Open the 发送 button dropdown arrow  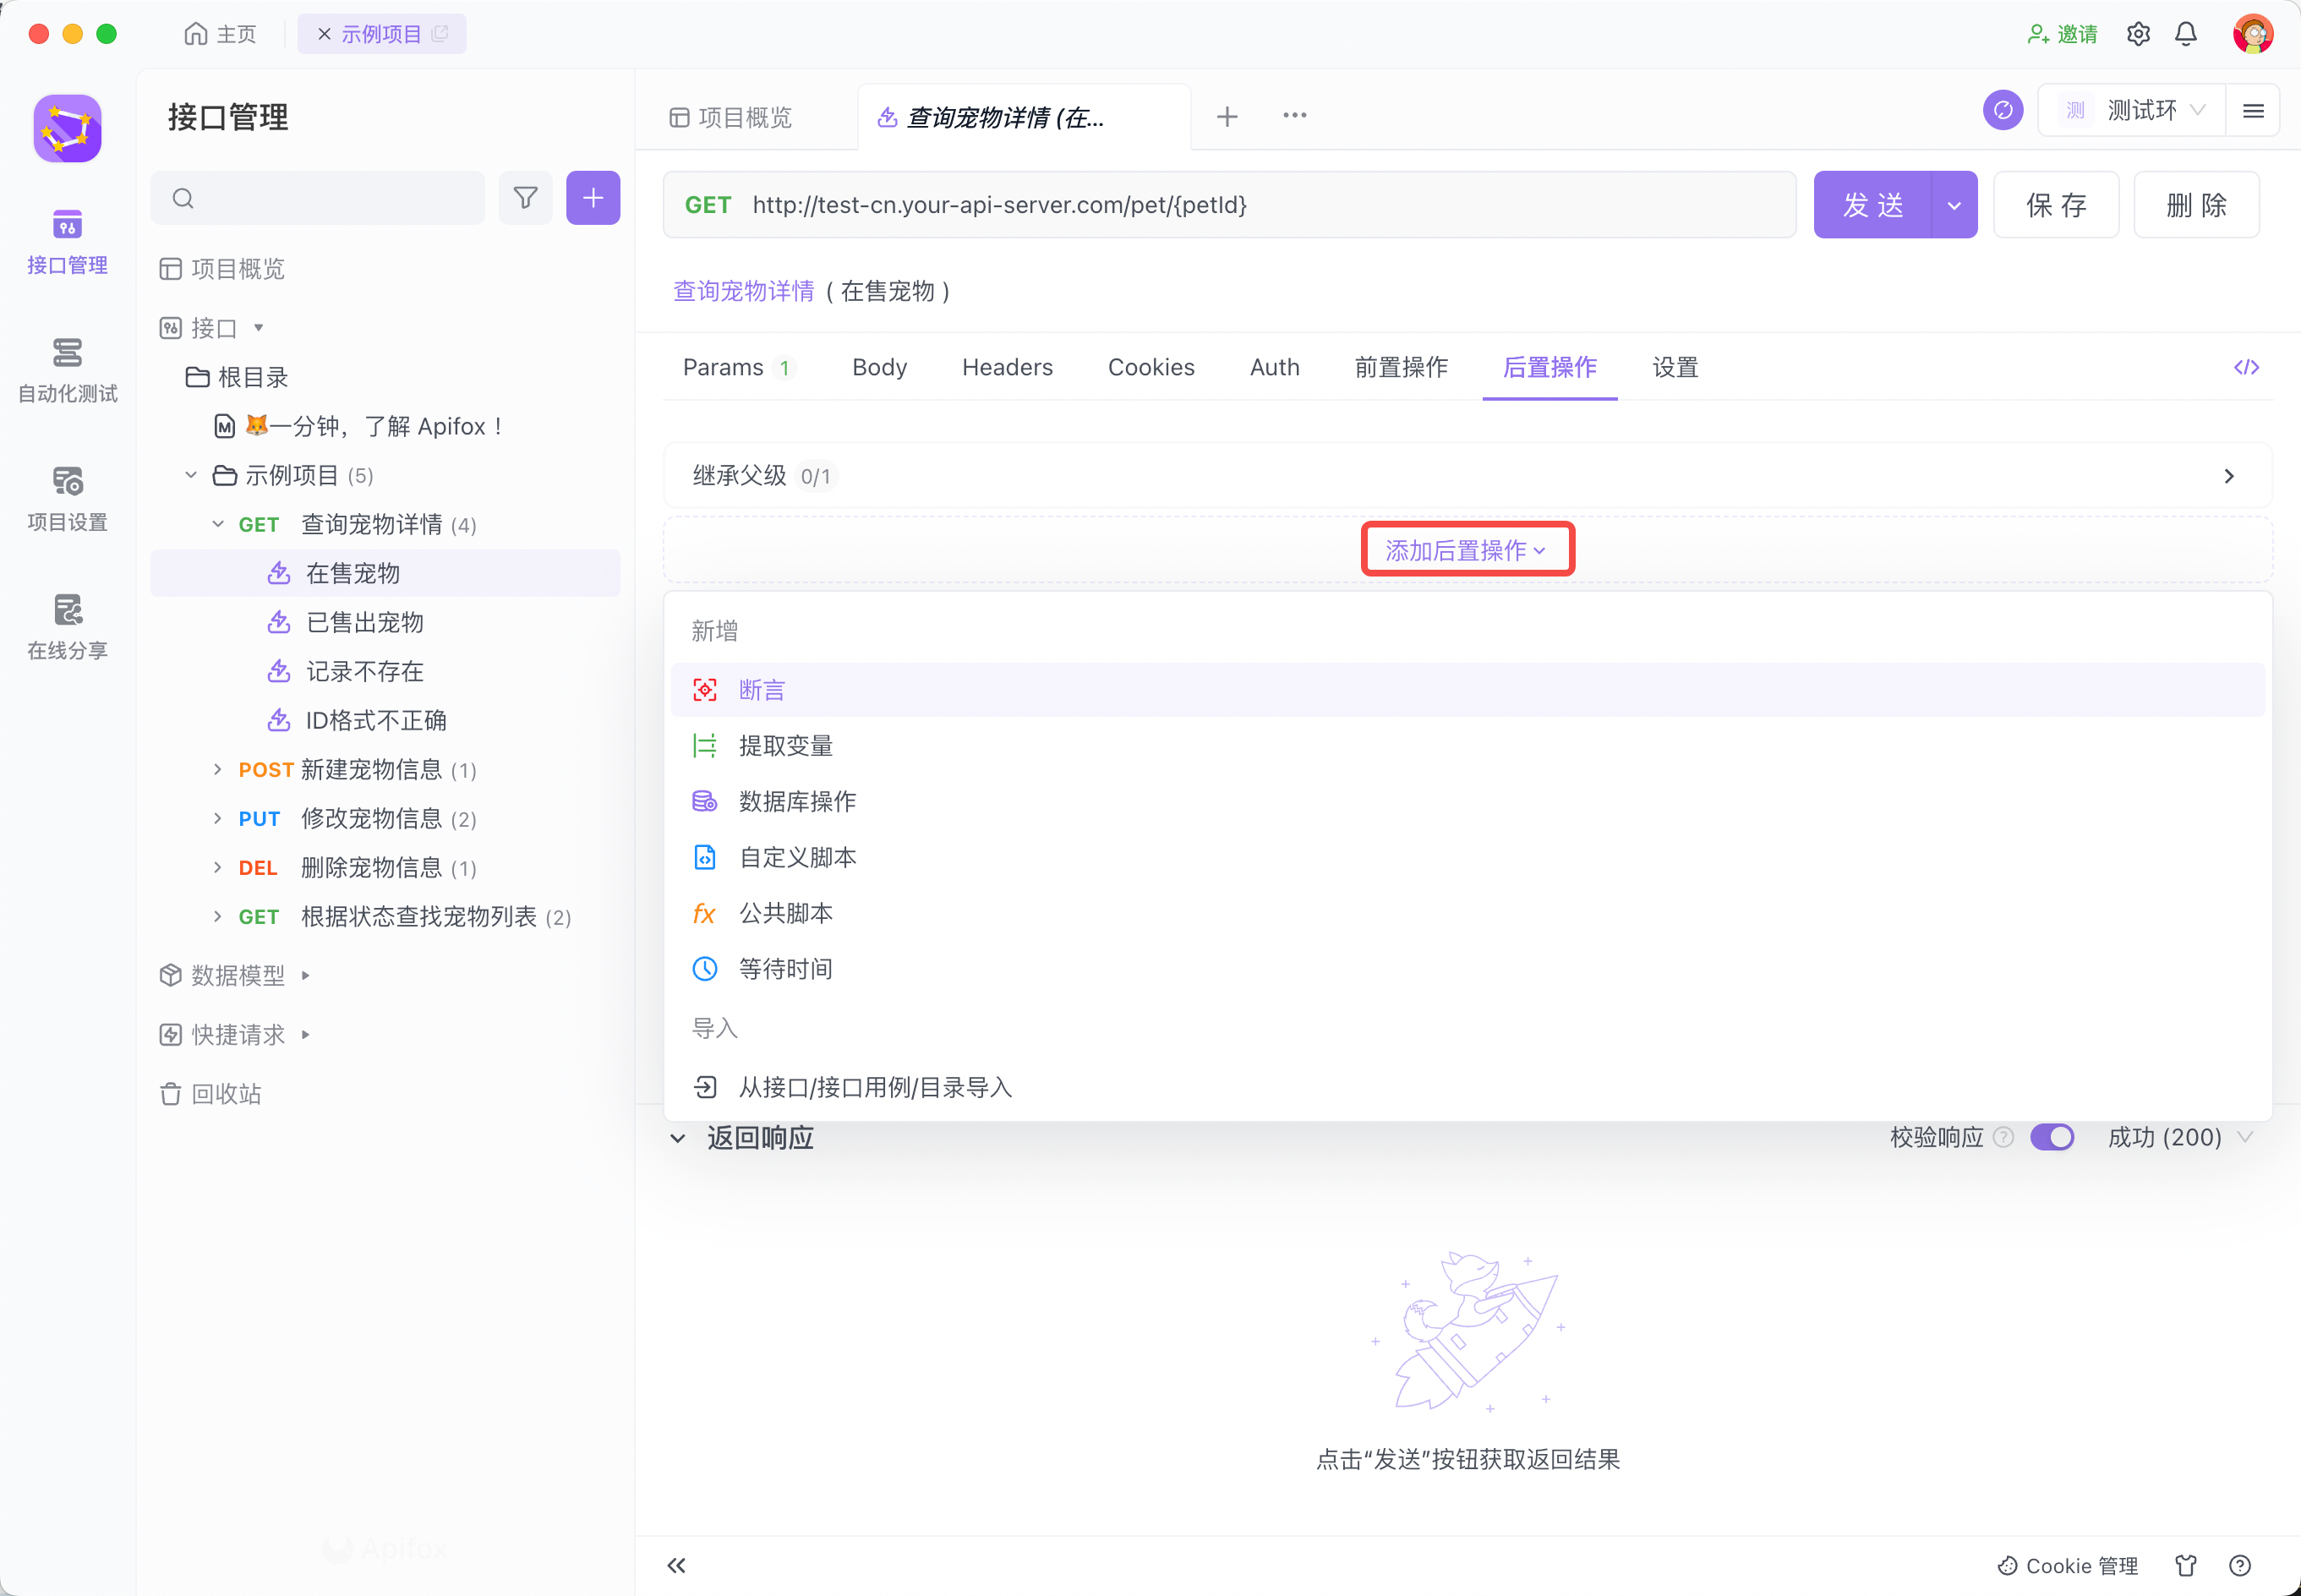click(1953, 205)
